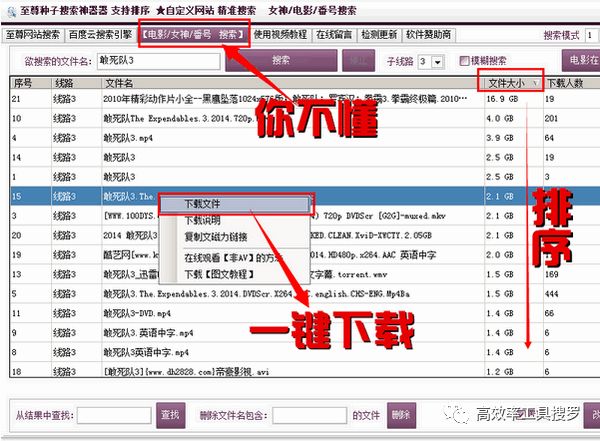This screenshot has height=441, width=600.
Task: Select row with 序号 1
Action: [305, 177]
